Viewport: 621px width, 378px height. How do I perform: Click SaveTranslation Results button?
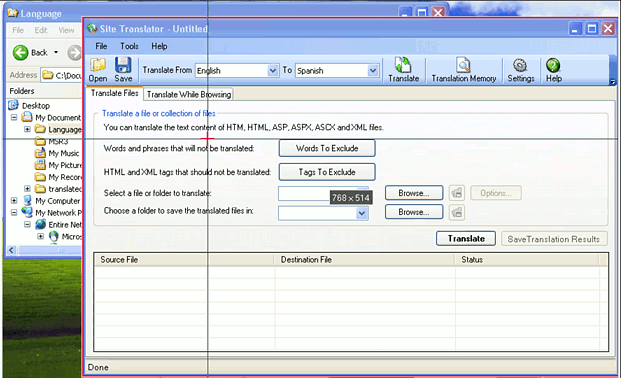tap(554, 239)
